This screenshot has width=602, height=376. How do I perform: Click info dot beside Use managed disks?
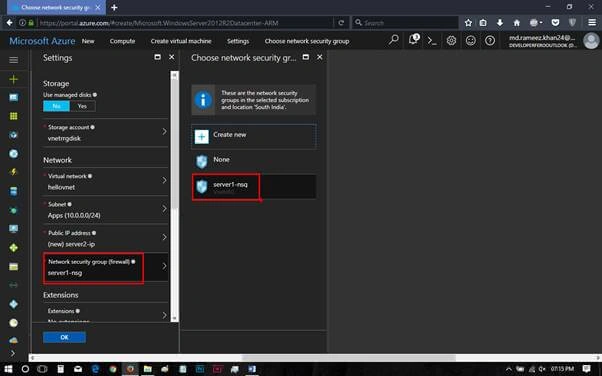95,94
